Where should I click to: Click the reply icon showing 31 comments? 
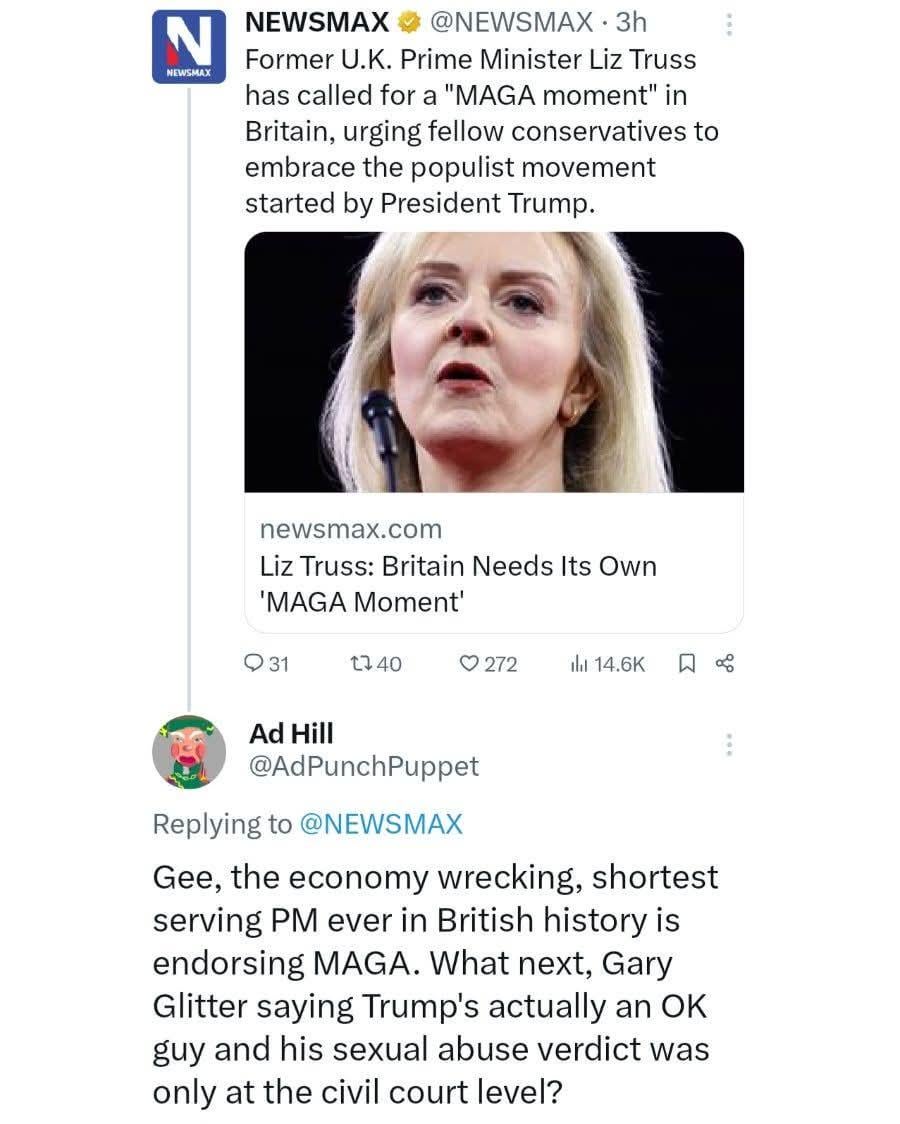[254, 664]
